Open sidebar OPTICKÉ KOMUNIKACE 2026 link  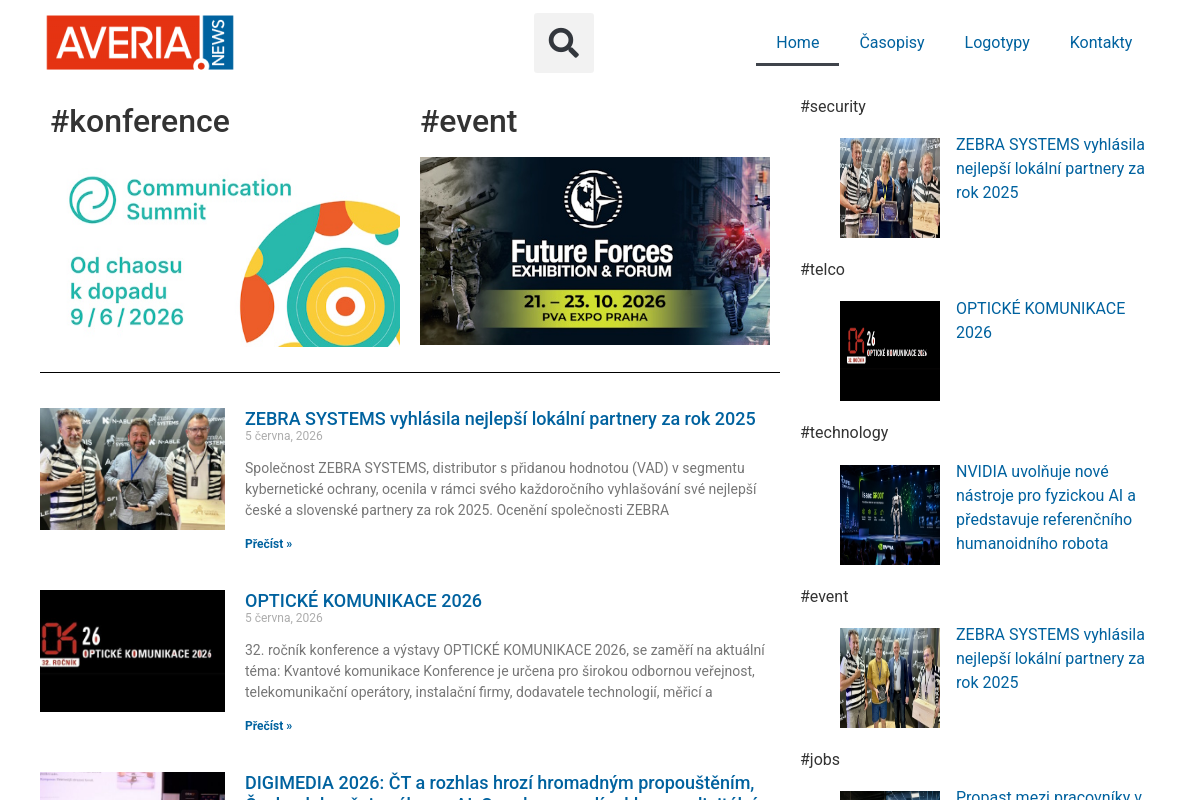pos(1040,320)
